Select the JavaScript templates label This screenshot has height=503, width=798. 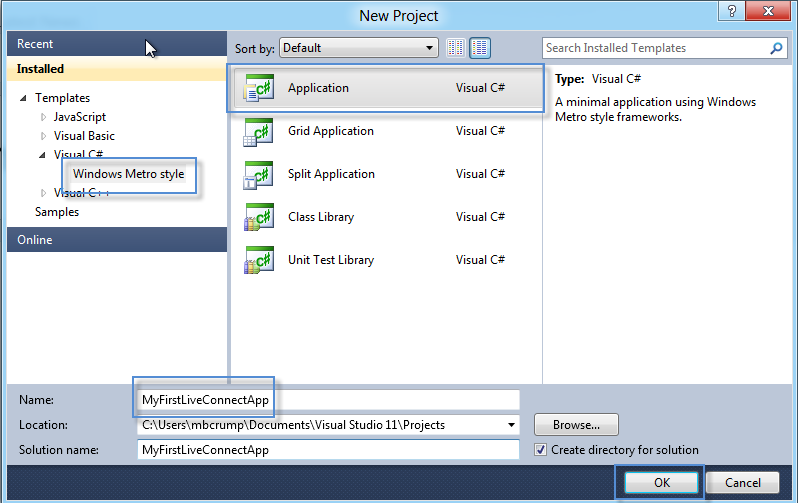tap(80, 117)
